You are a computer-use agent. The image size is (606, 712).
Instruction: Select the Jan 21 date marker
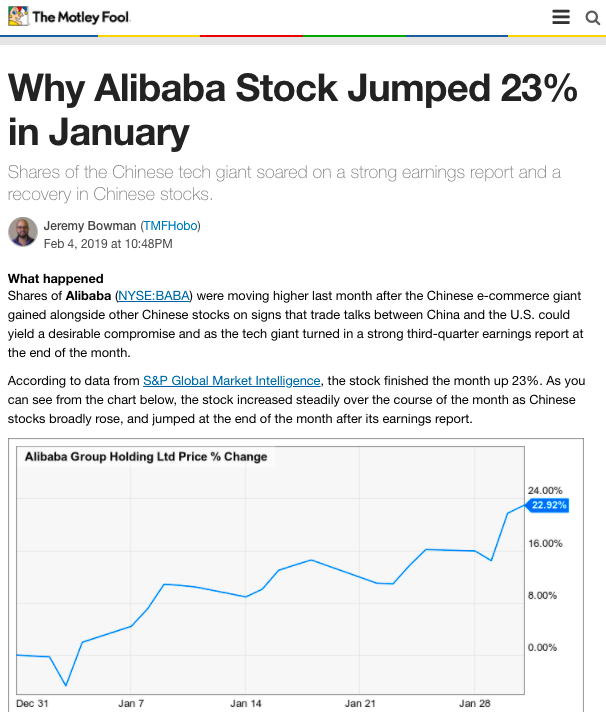click(360, 703)
